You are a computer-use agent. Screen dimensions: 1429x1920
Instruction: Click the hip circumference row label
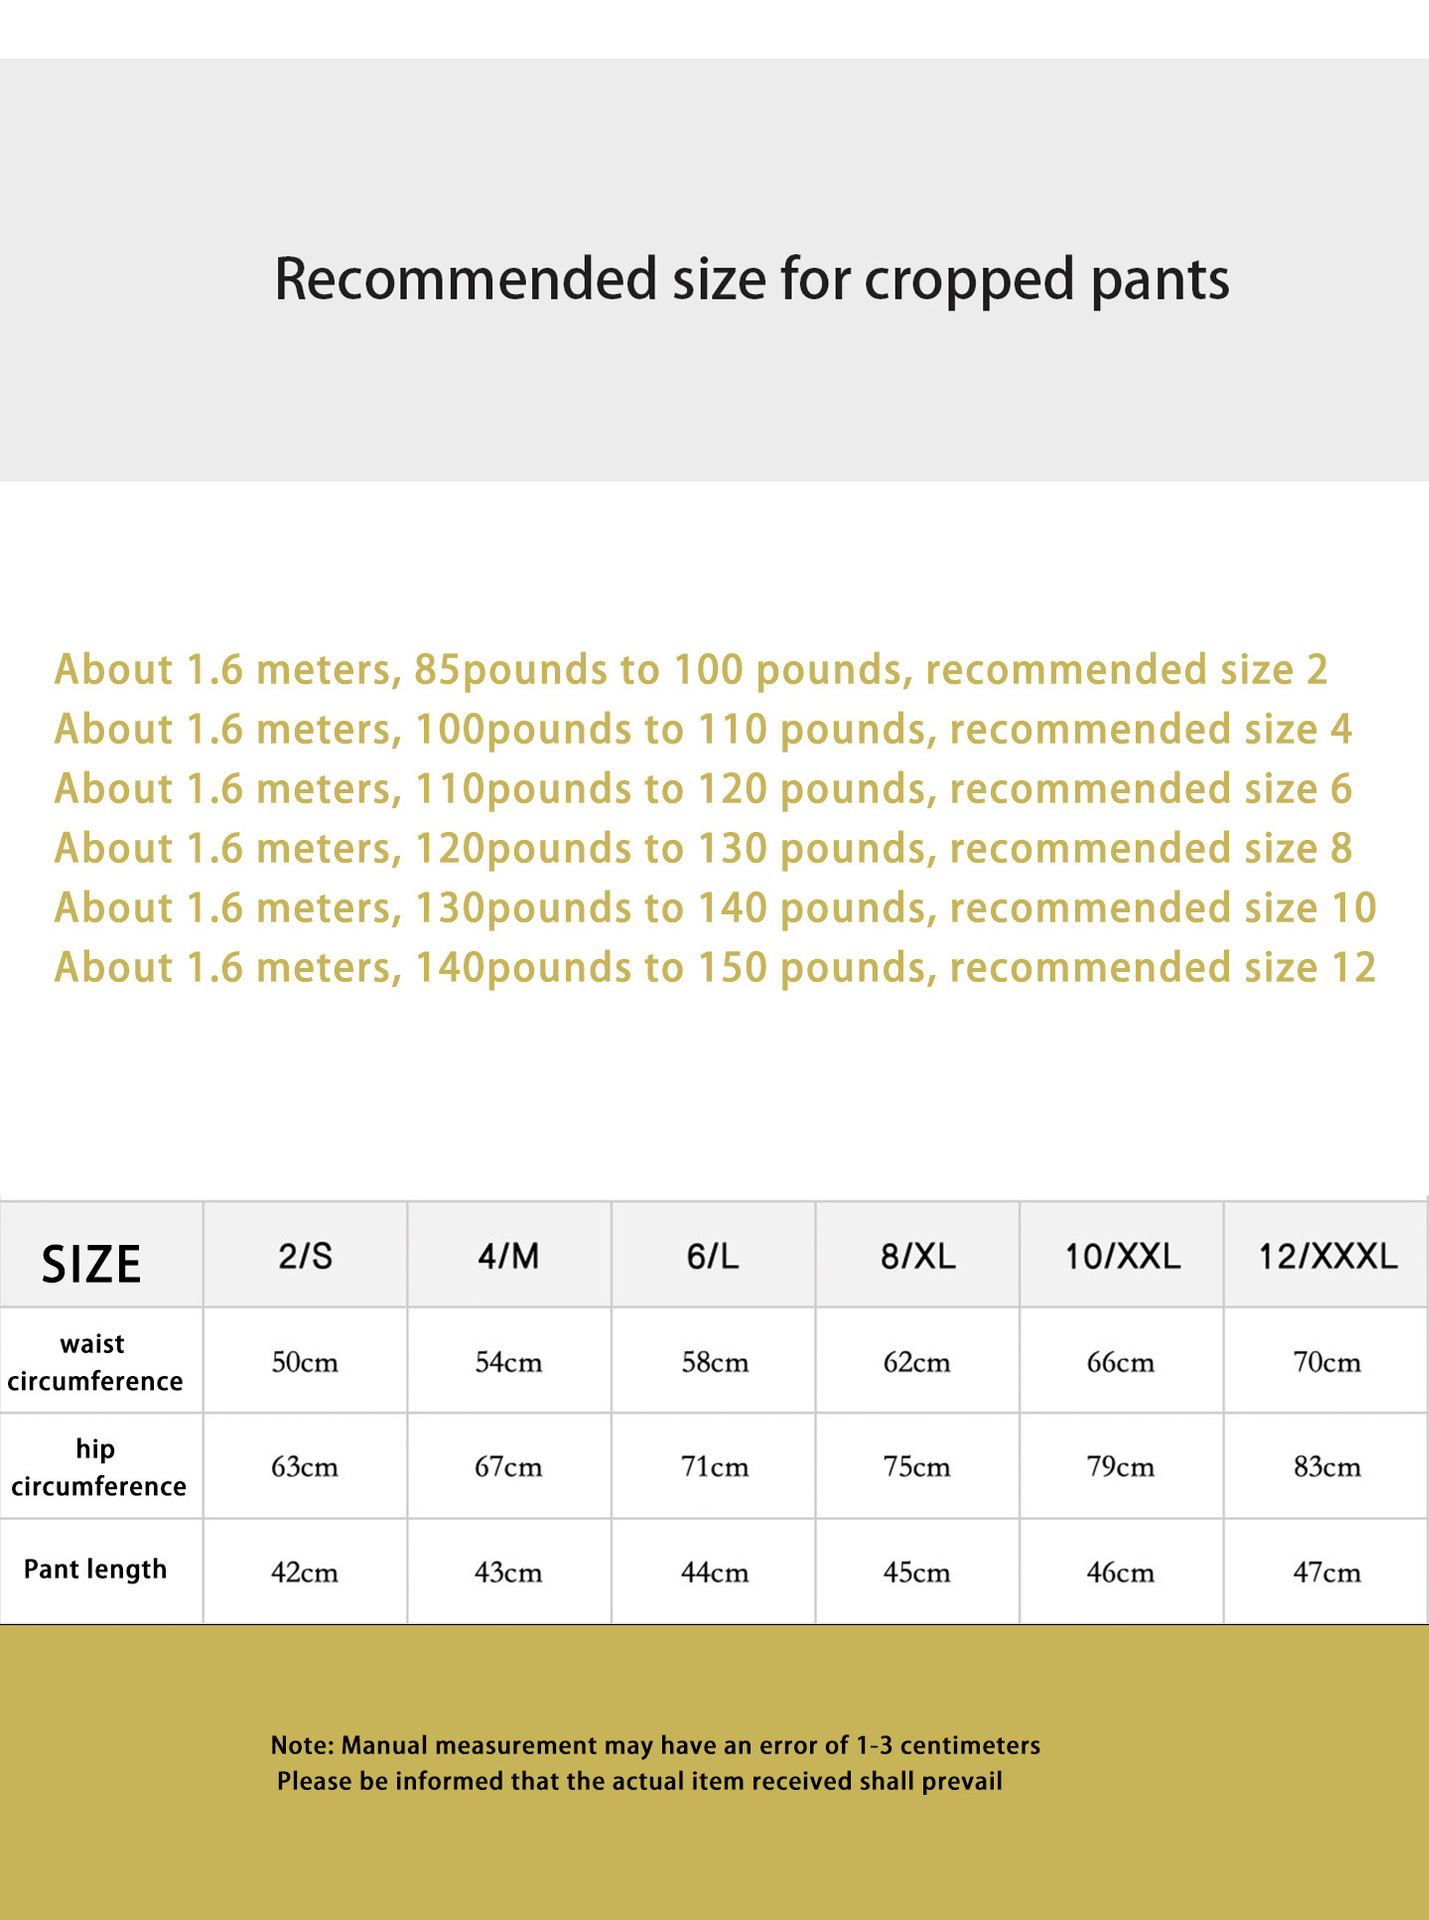click(98, 1467)
